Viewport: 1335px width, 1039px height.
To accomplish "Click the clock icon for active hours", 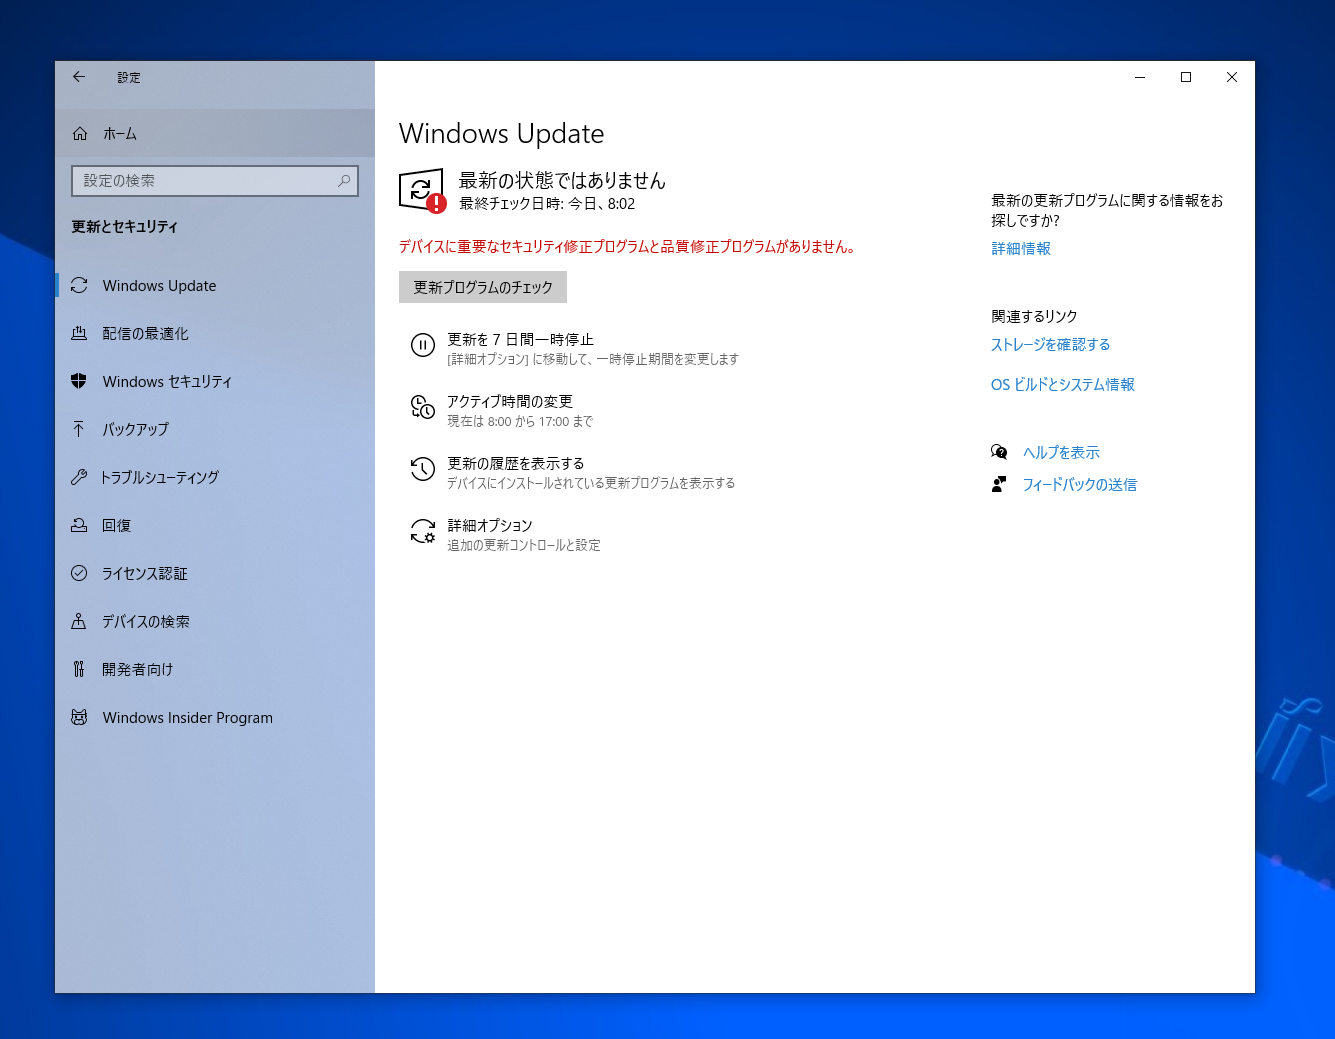I will coord(423,408).
